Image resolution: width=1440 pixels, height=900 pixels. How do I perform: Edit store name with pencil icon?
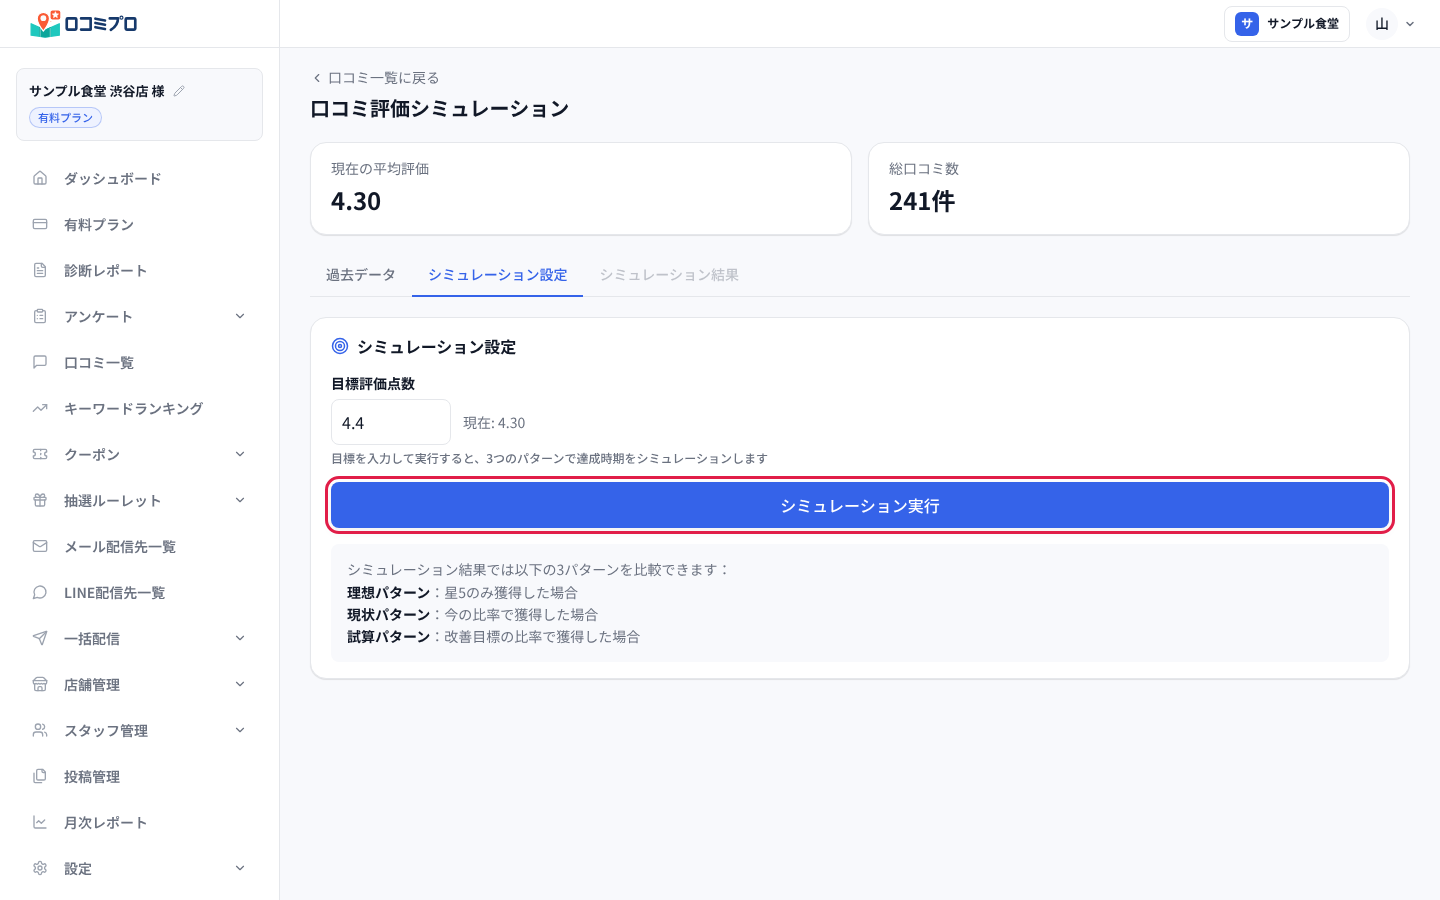(x=179, y=91)
